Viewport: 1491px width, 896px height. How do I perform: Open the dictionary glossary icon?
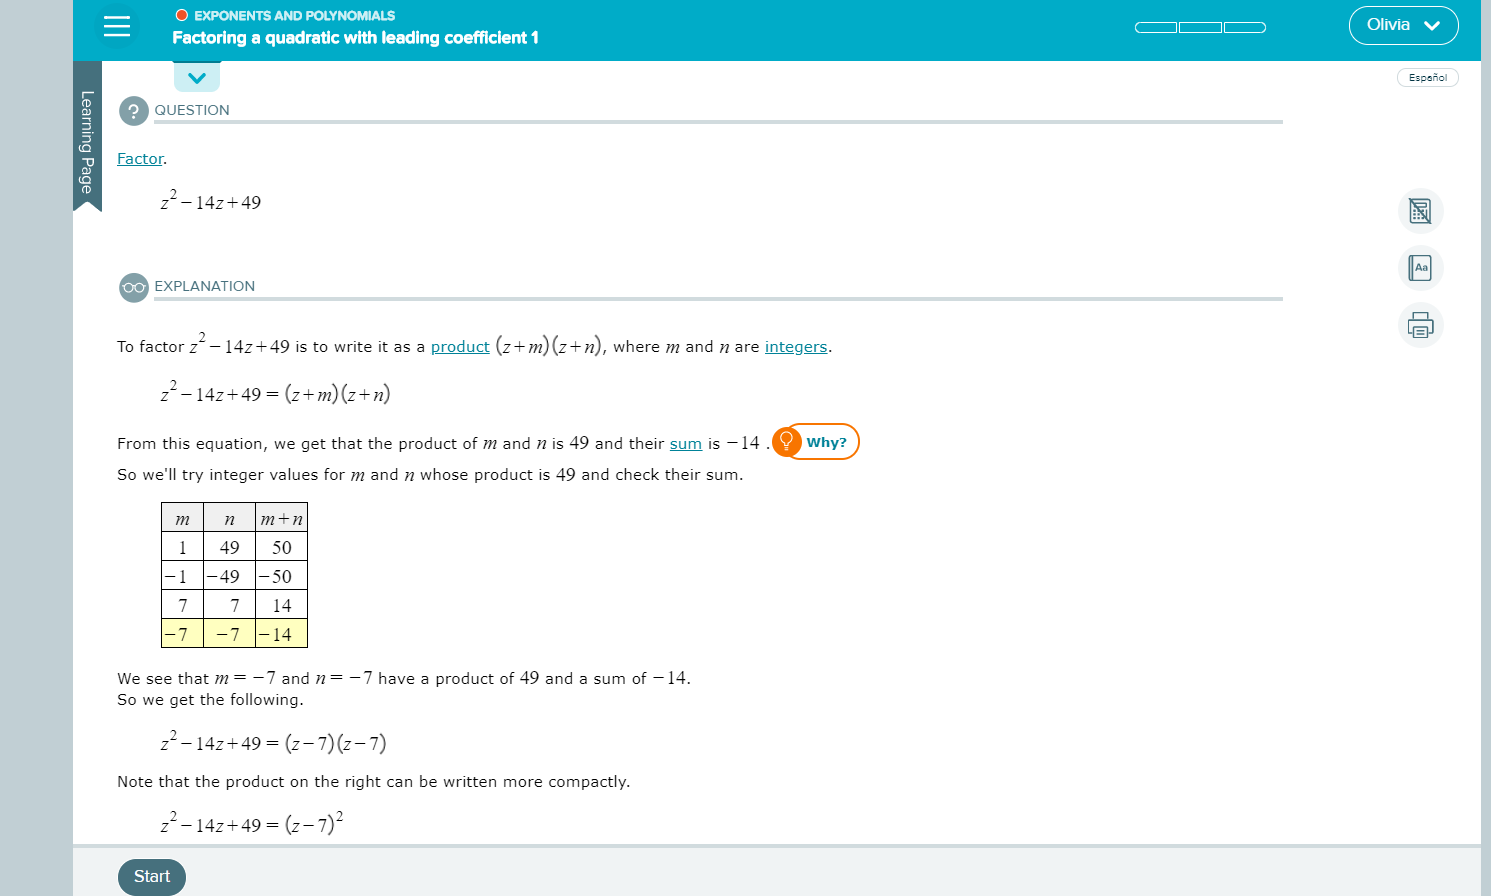point(1420,268)
